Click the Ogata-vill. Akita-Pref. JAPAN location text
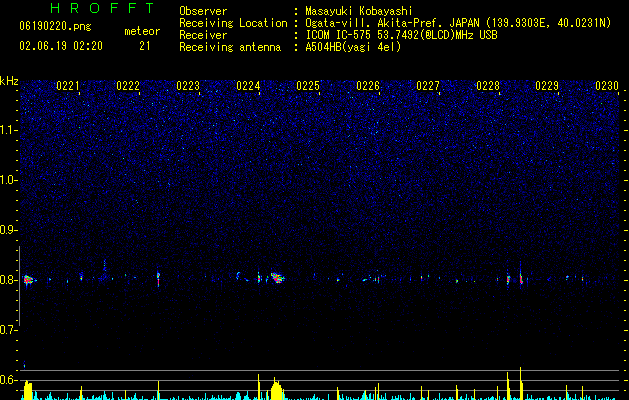Viewport: 629px width, 400px height. tap(458, 23)
